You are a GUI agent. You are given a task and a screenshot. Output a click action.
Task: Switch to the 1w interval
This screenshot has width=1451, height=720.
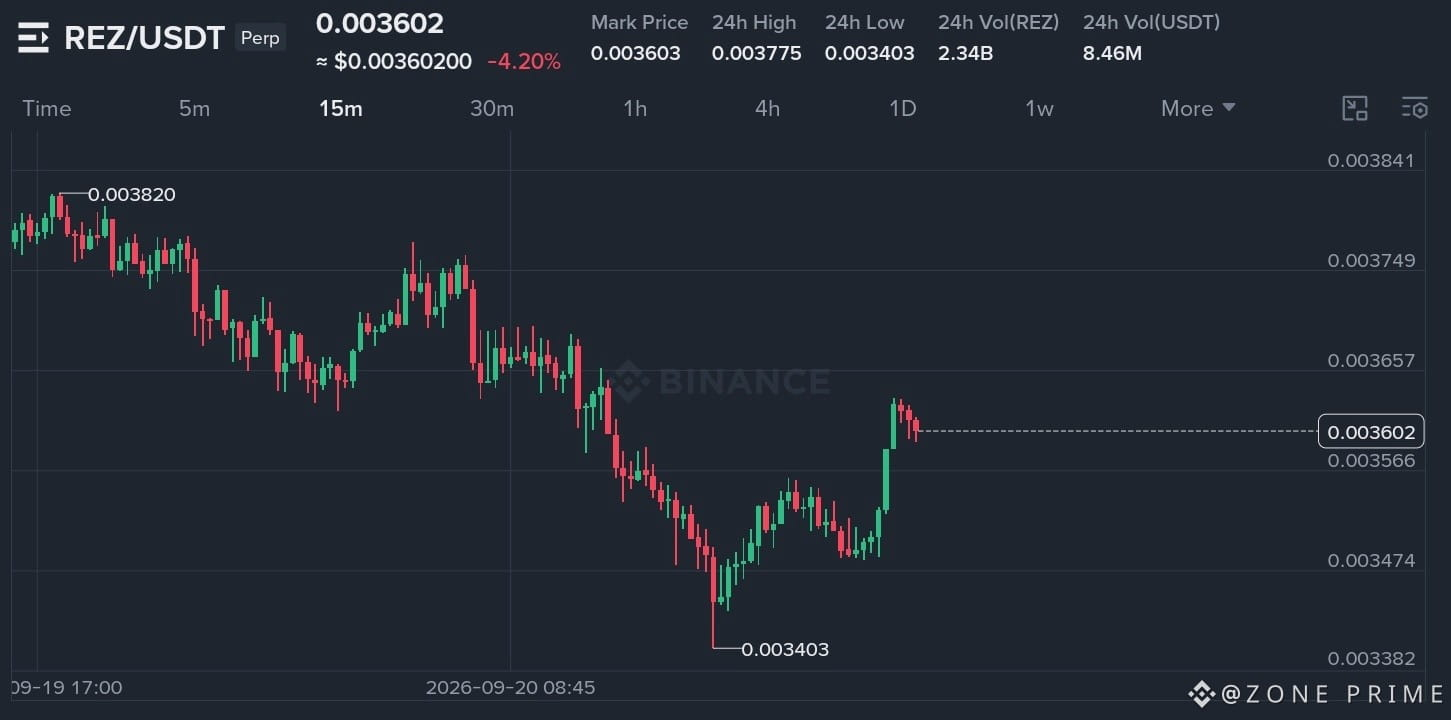[1039, 109]
